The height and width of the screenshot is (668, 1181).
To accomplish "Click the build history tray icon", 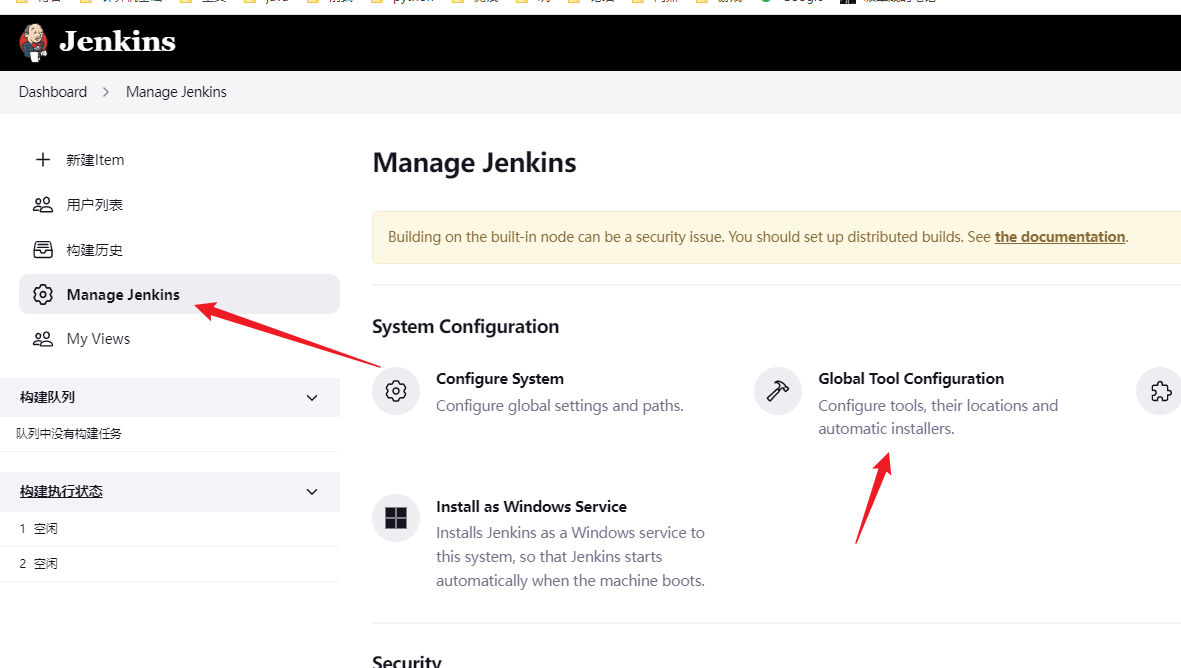I will coord(43,249).
